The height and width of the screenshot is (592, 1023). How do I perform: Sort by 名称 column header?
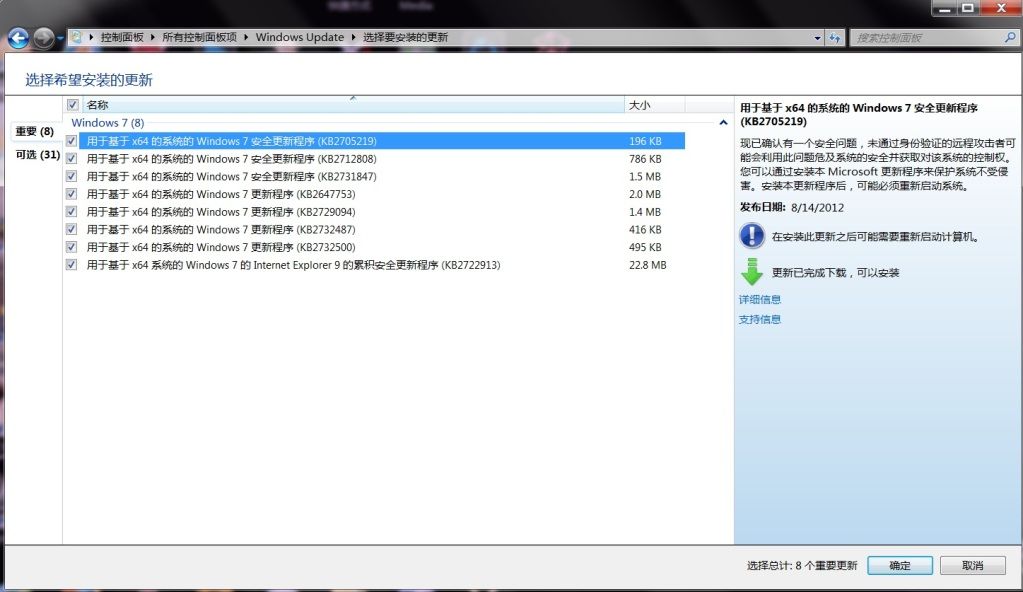353,104
